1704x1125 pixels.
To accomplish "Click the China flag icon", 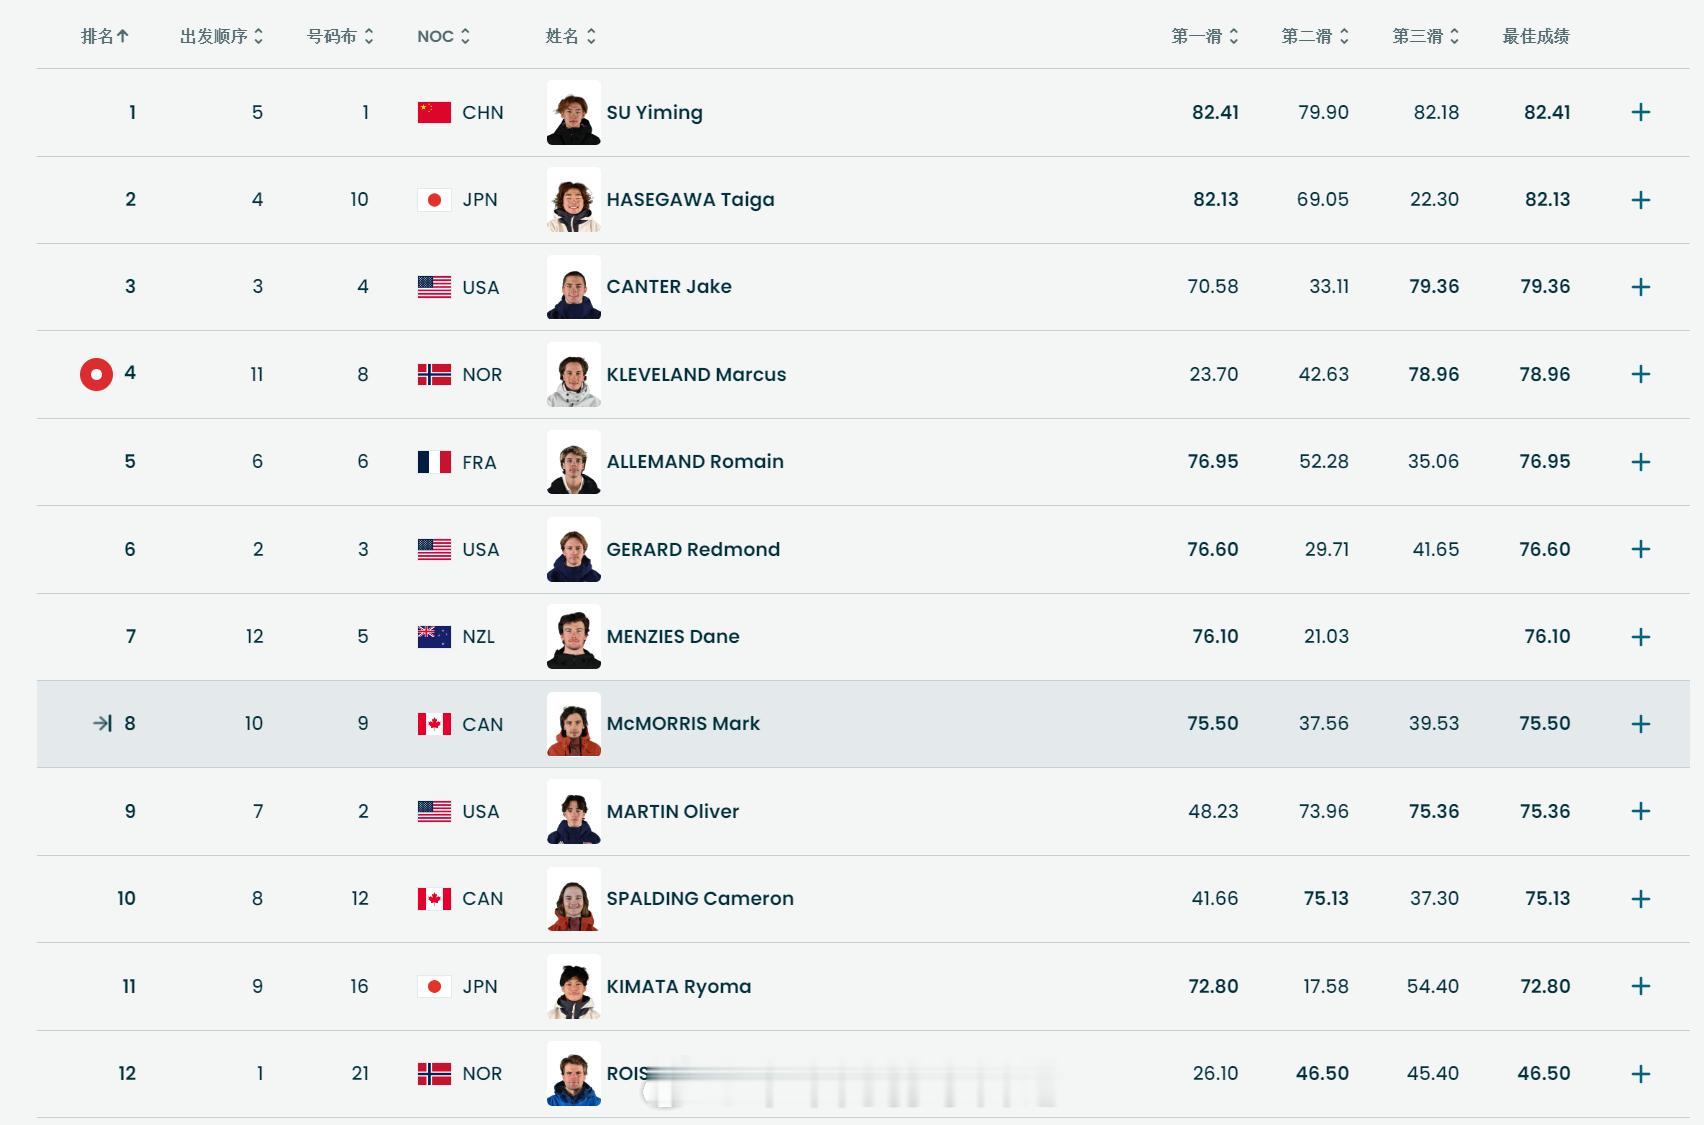I will click(x=434, y=112).
